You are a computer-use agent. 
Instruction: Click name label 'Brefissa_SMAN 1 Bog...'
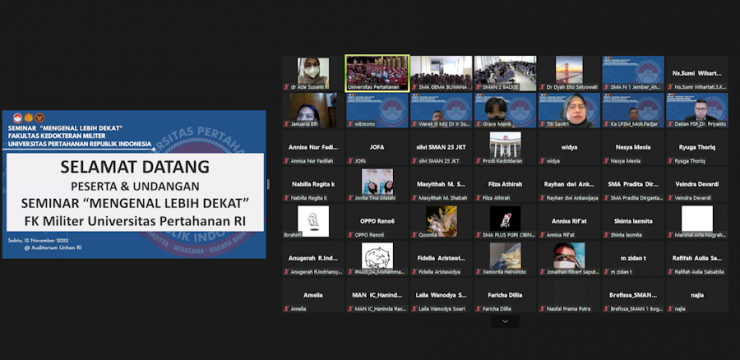pyautogui.click(x=637, y=309)
